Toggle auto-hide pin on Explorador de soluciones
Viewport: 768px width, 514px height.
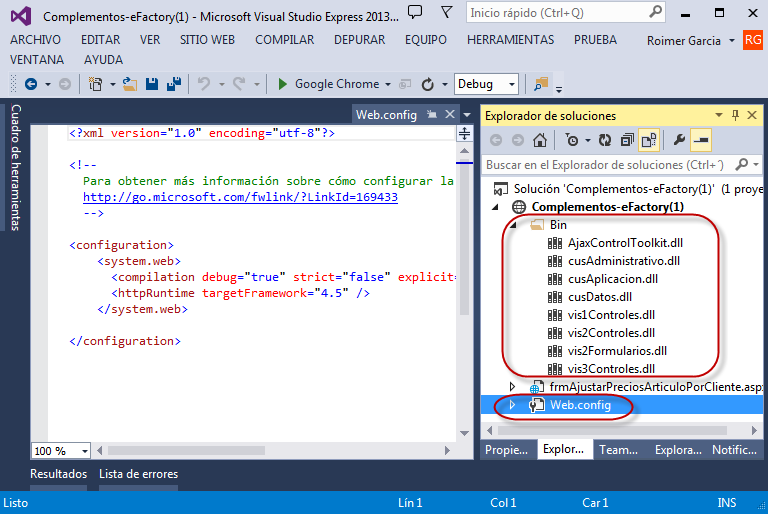(735, 115)
